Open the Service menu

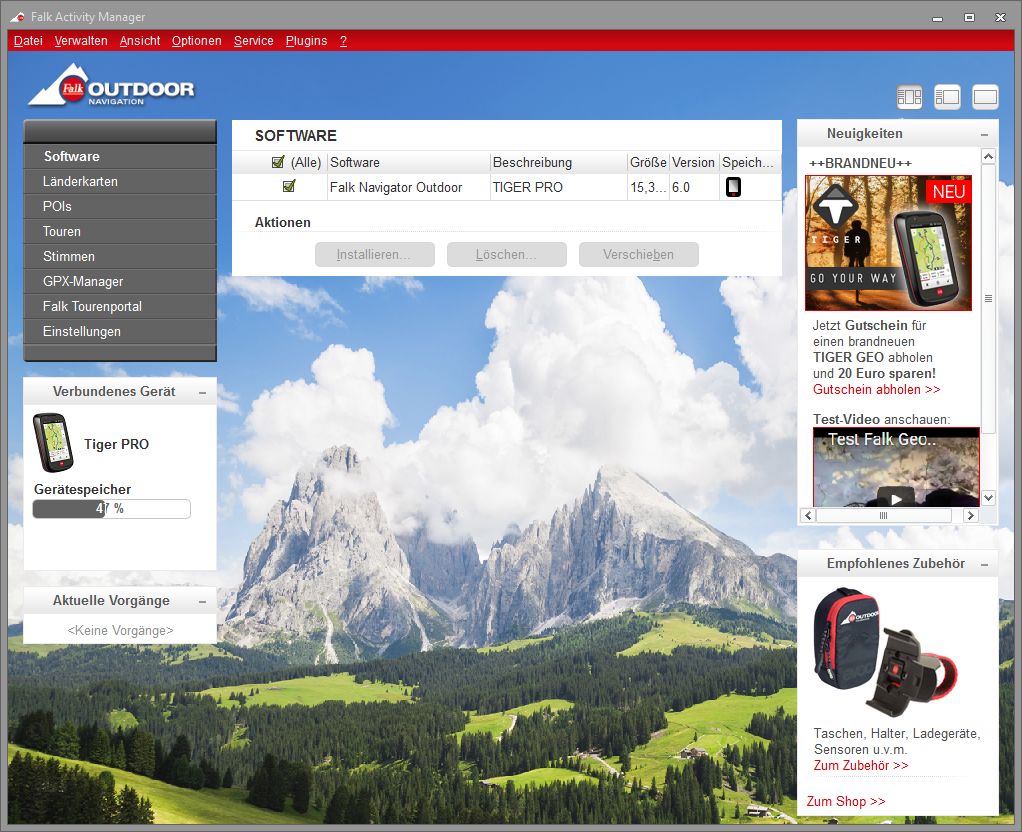click(254, 40)
